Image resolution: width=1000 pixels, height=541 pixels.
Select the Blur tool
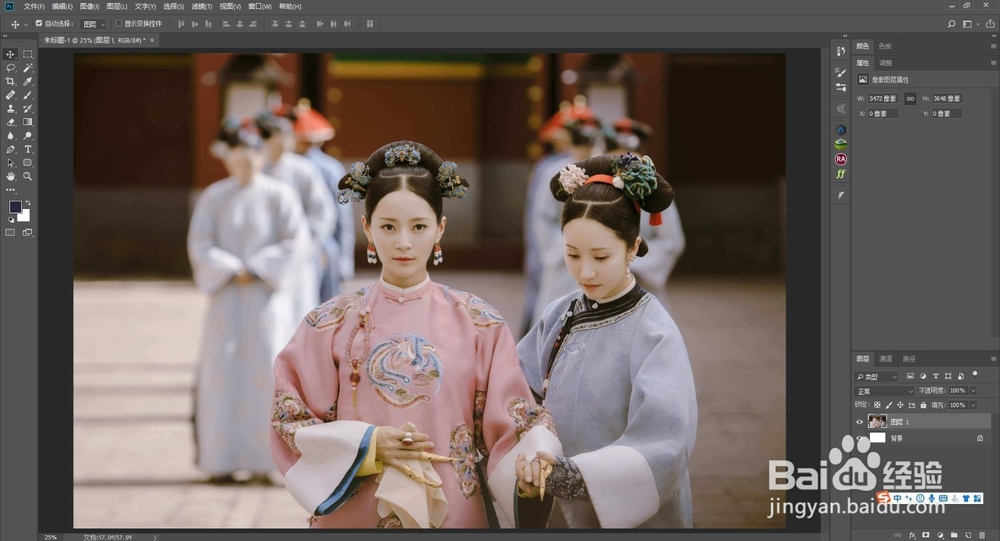click(10, 136)
